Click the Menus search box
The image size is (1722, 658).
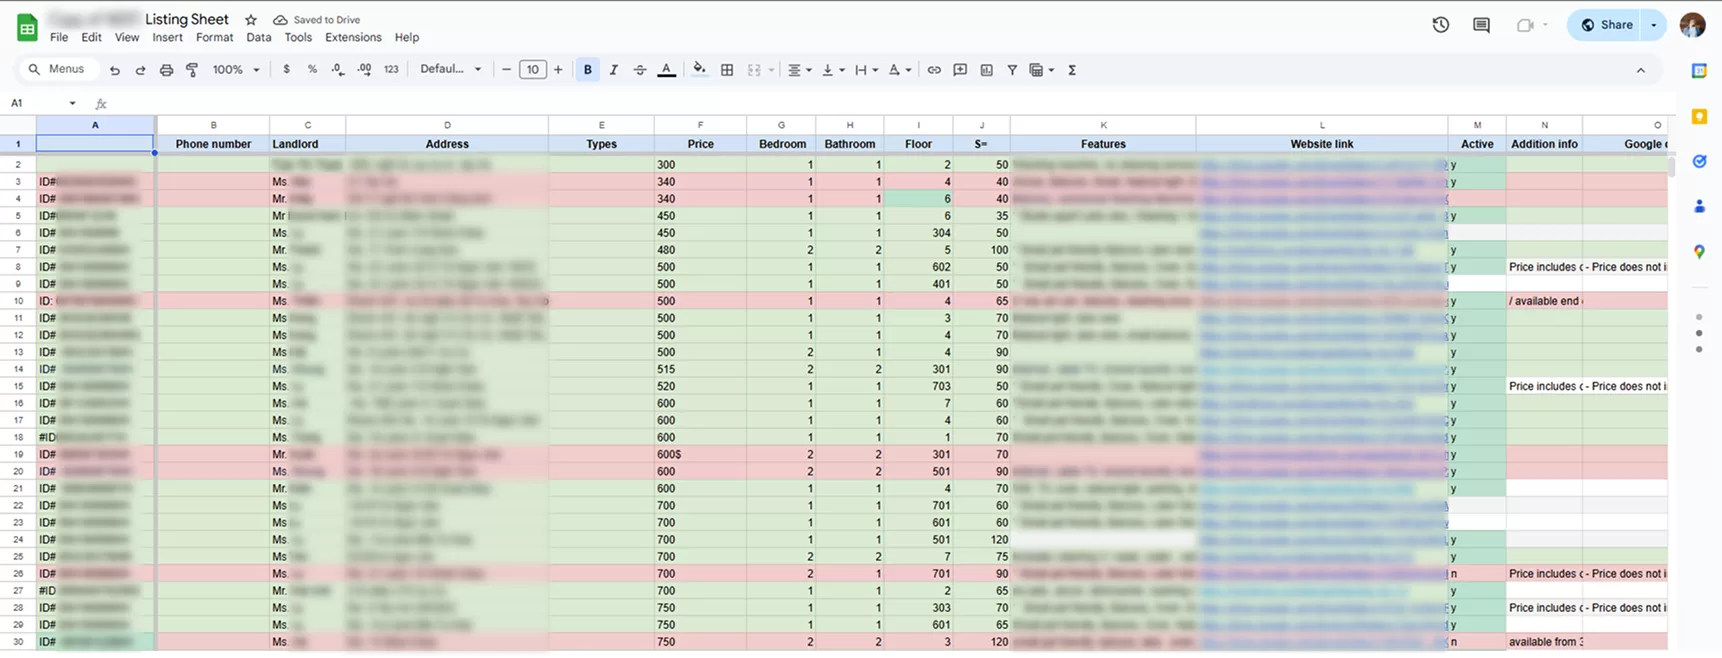(x=58, y=69)
